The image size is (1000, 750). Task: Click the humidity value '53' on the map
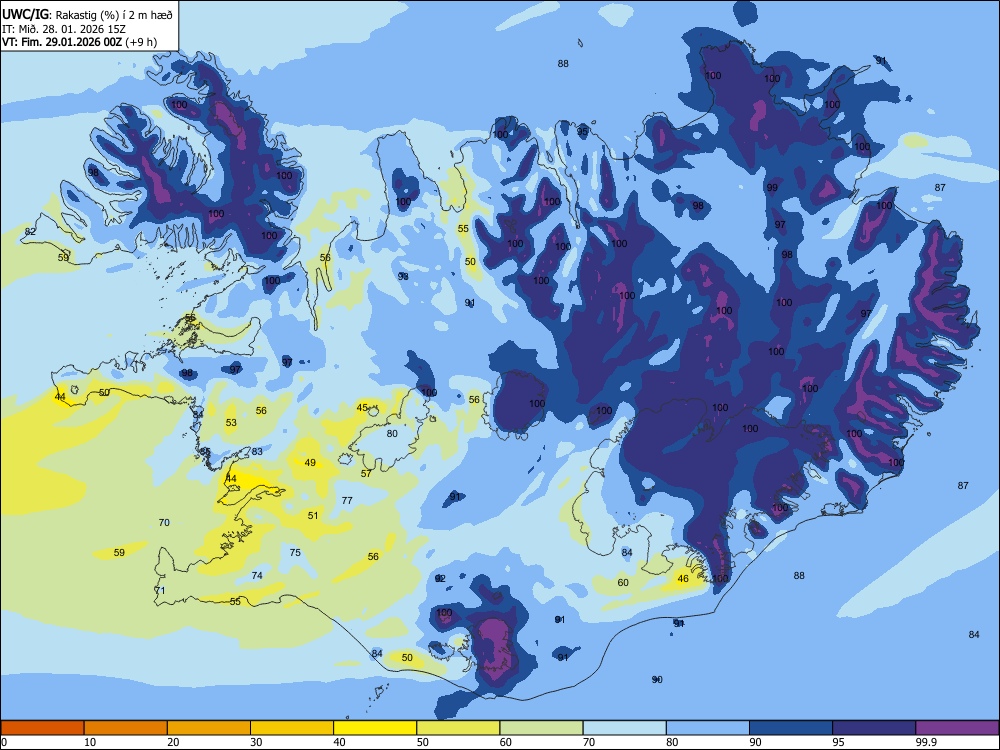231,422
